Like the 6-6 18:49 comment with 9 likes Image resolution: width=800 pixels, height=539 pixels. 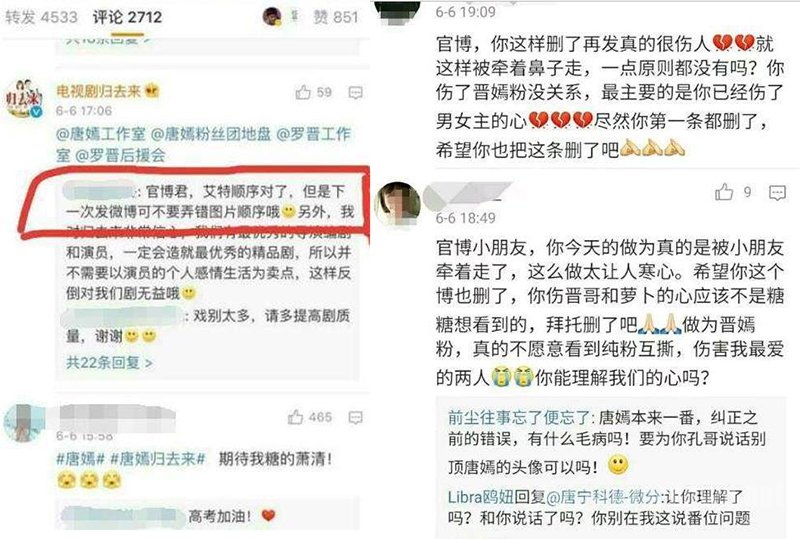(724, 192)
